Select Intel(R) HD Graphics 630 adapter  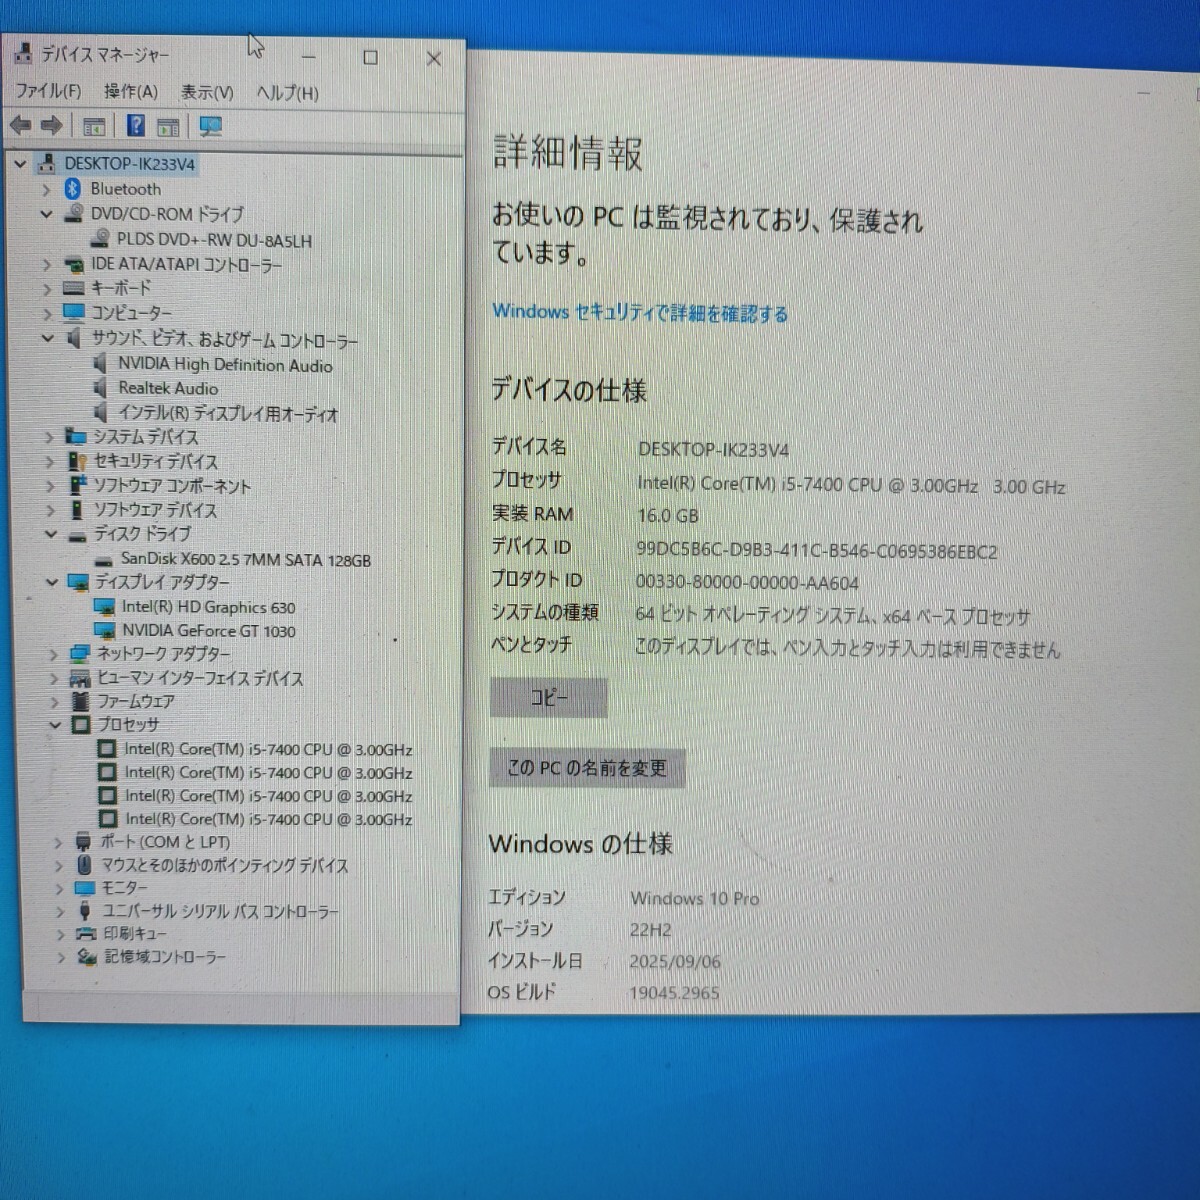[x=208, y=607]
